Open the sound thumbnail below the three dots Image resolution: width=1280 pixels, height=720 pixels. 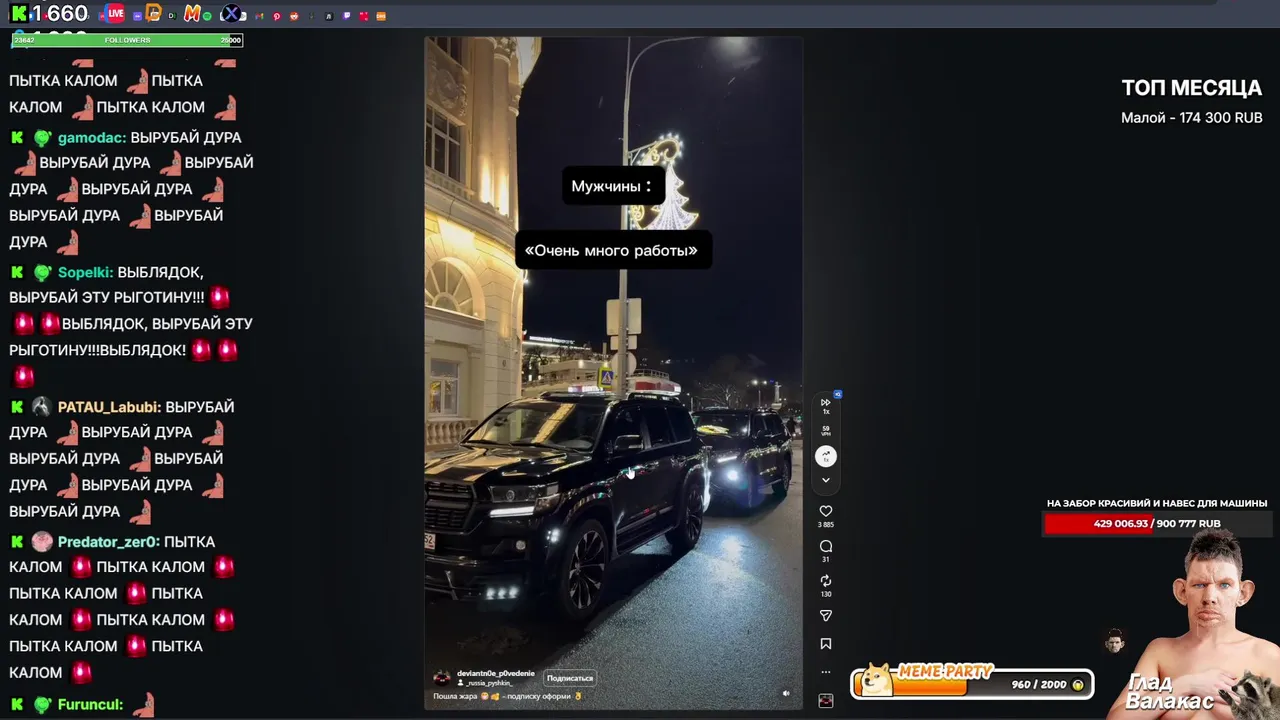click(x=826, y=701)
